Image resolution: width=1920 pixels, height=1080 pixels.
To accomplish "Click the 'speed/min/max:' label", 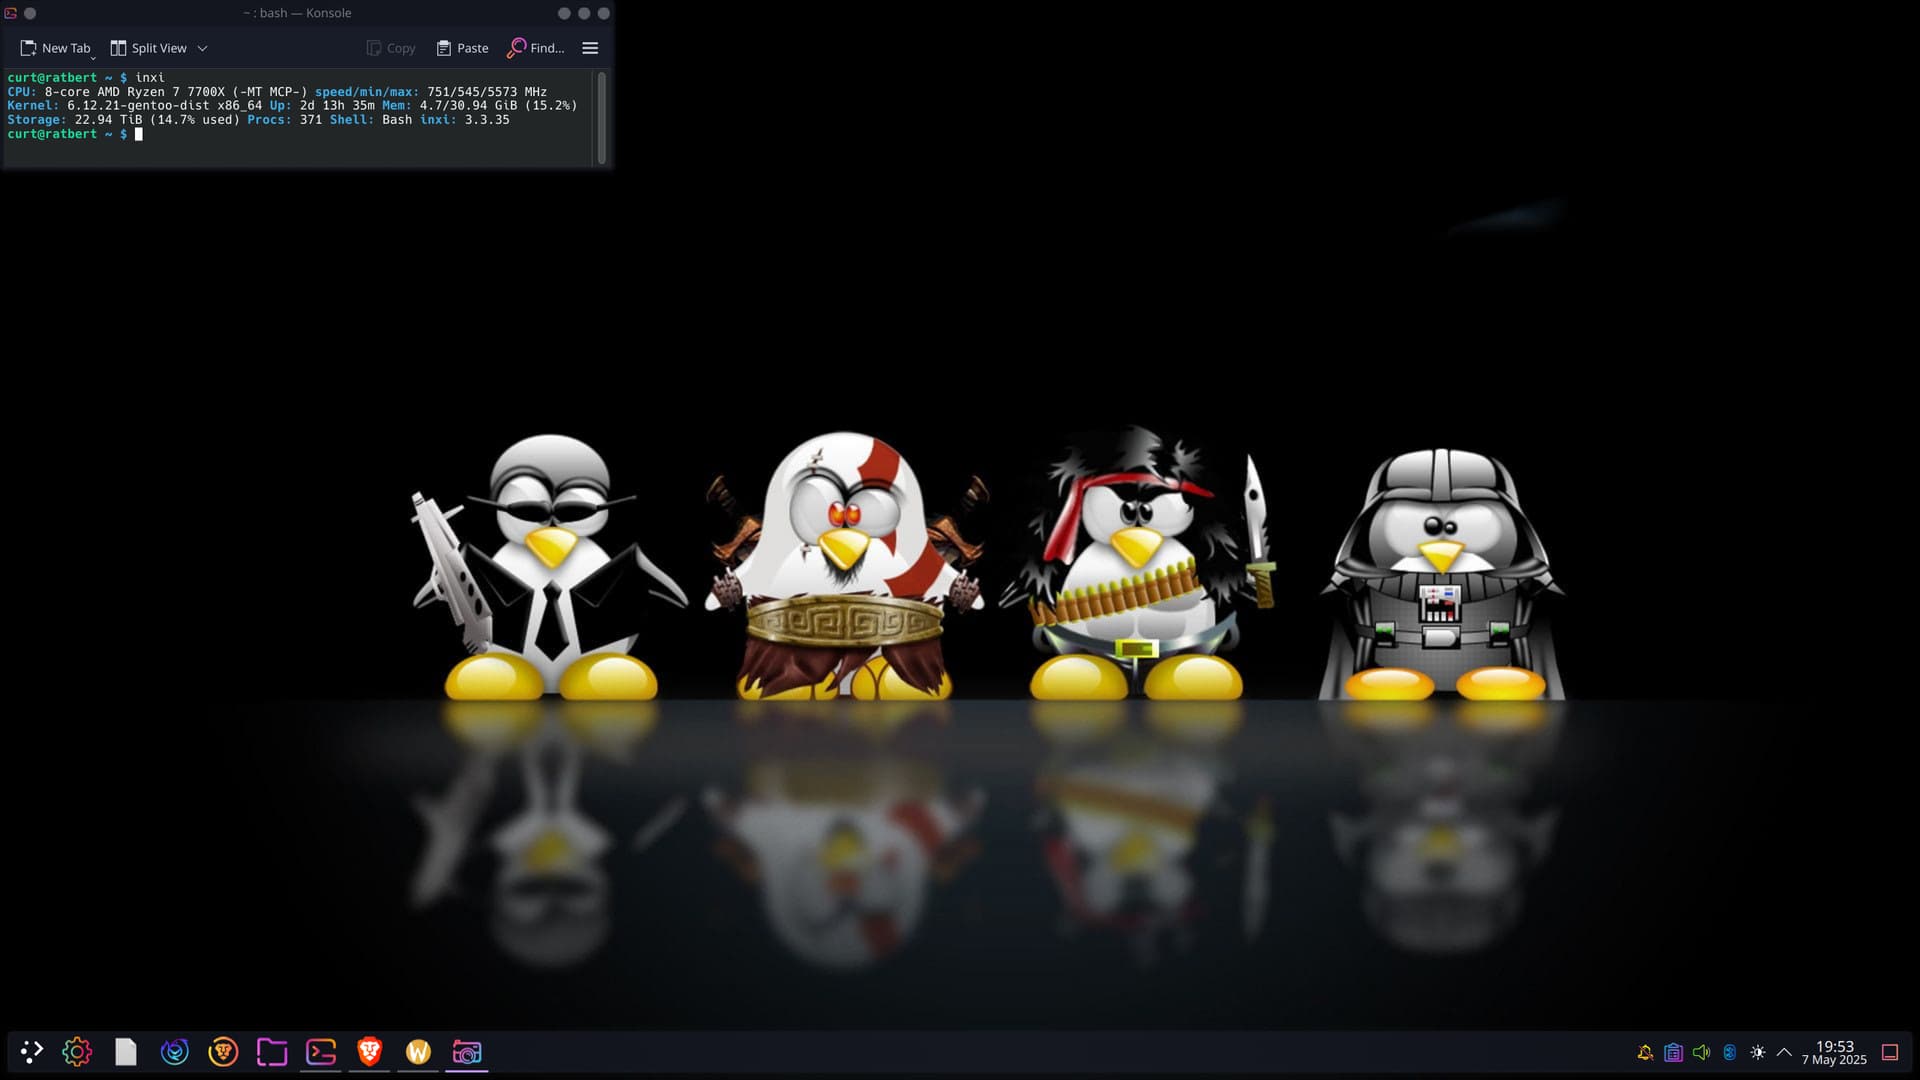I will 367,91.
